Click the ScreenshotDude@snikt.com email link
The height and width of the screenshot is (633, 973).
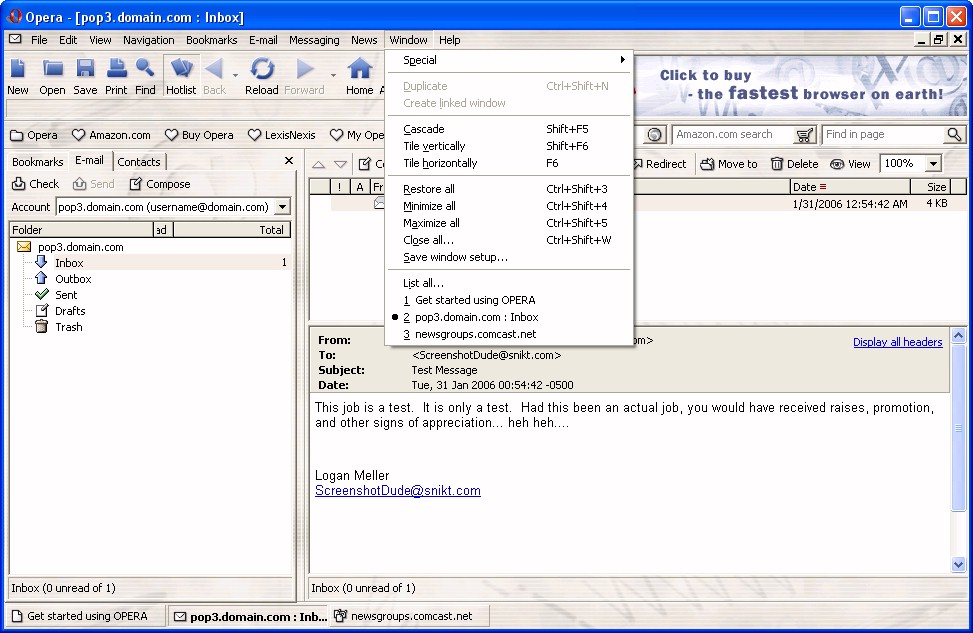click(398, 490)
